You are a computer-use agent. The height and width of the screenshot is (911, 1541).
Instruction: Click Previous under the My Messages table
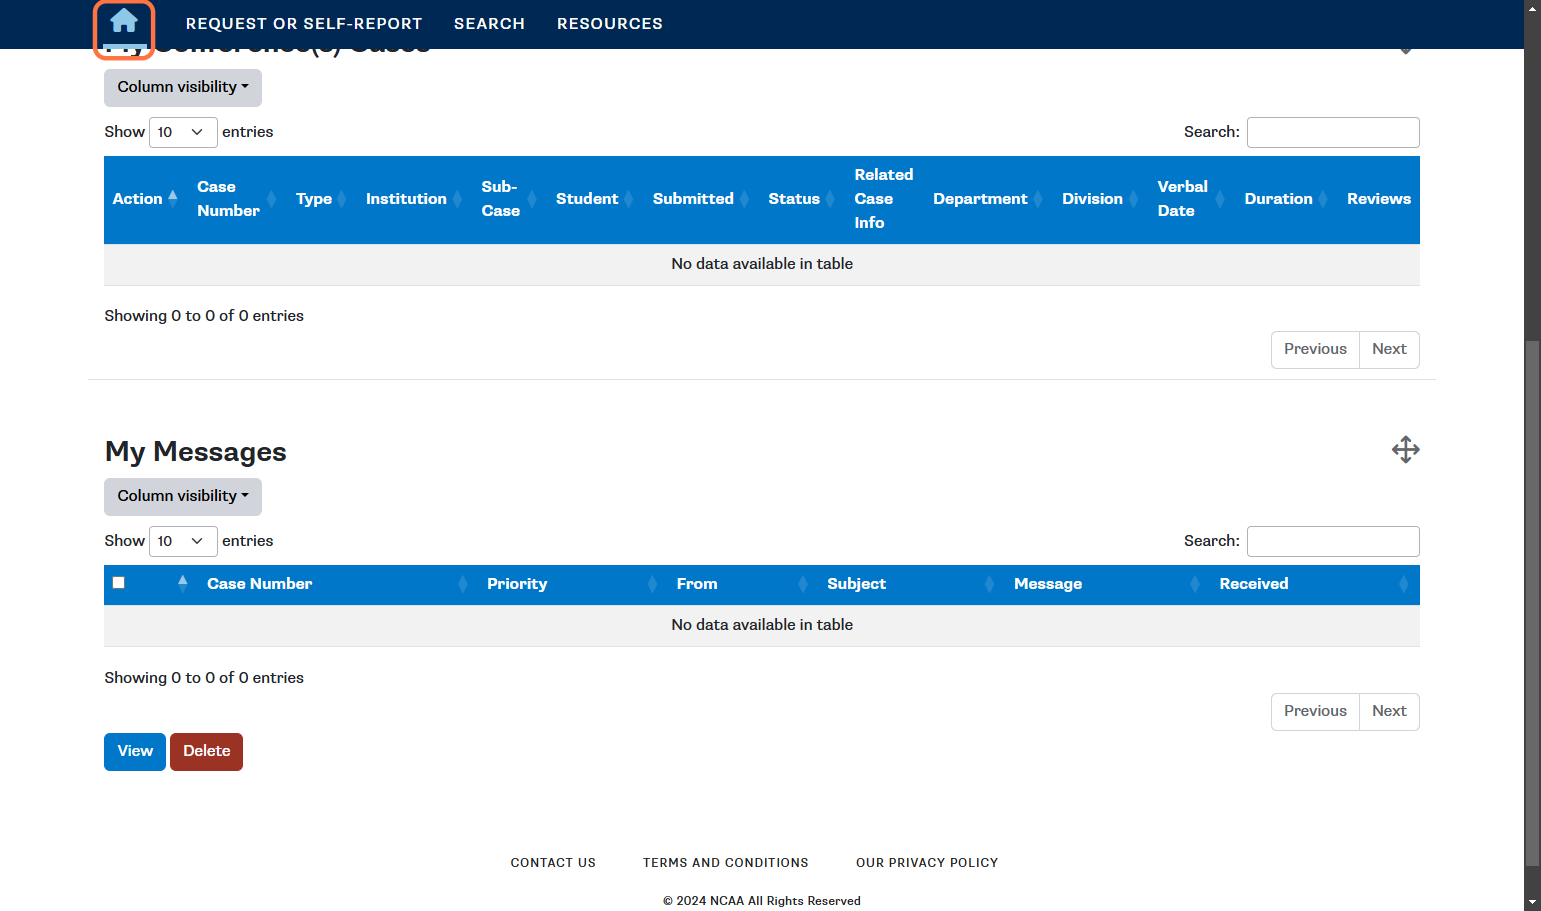coord(1315,712)
